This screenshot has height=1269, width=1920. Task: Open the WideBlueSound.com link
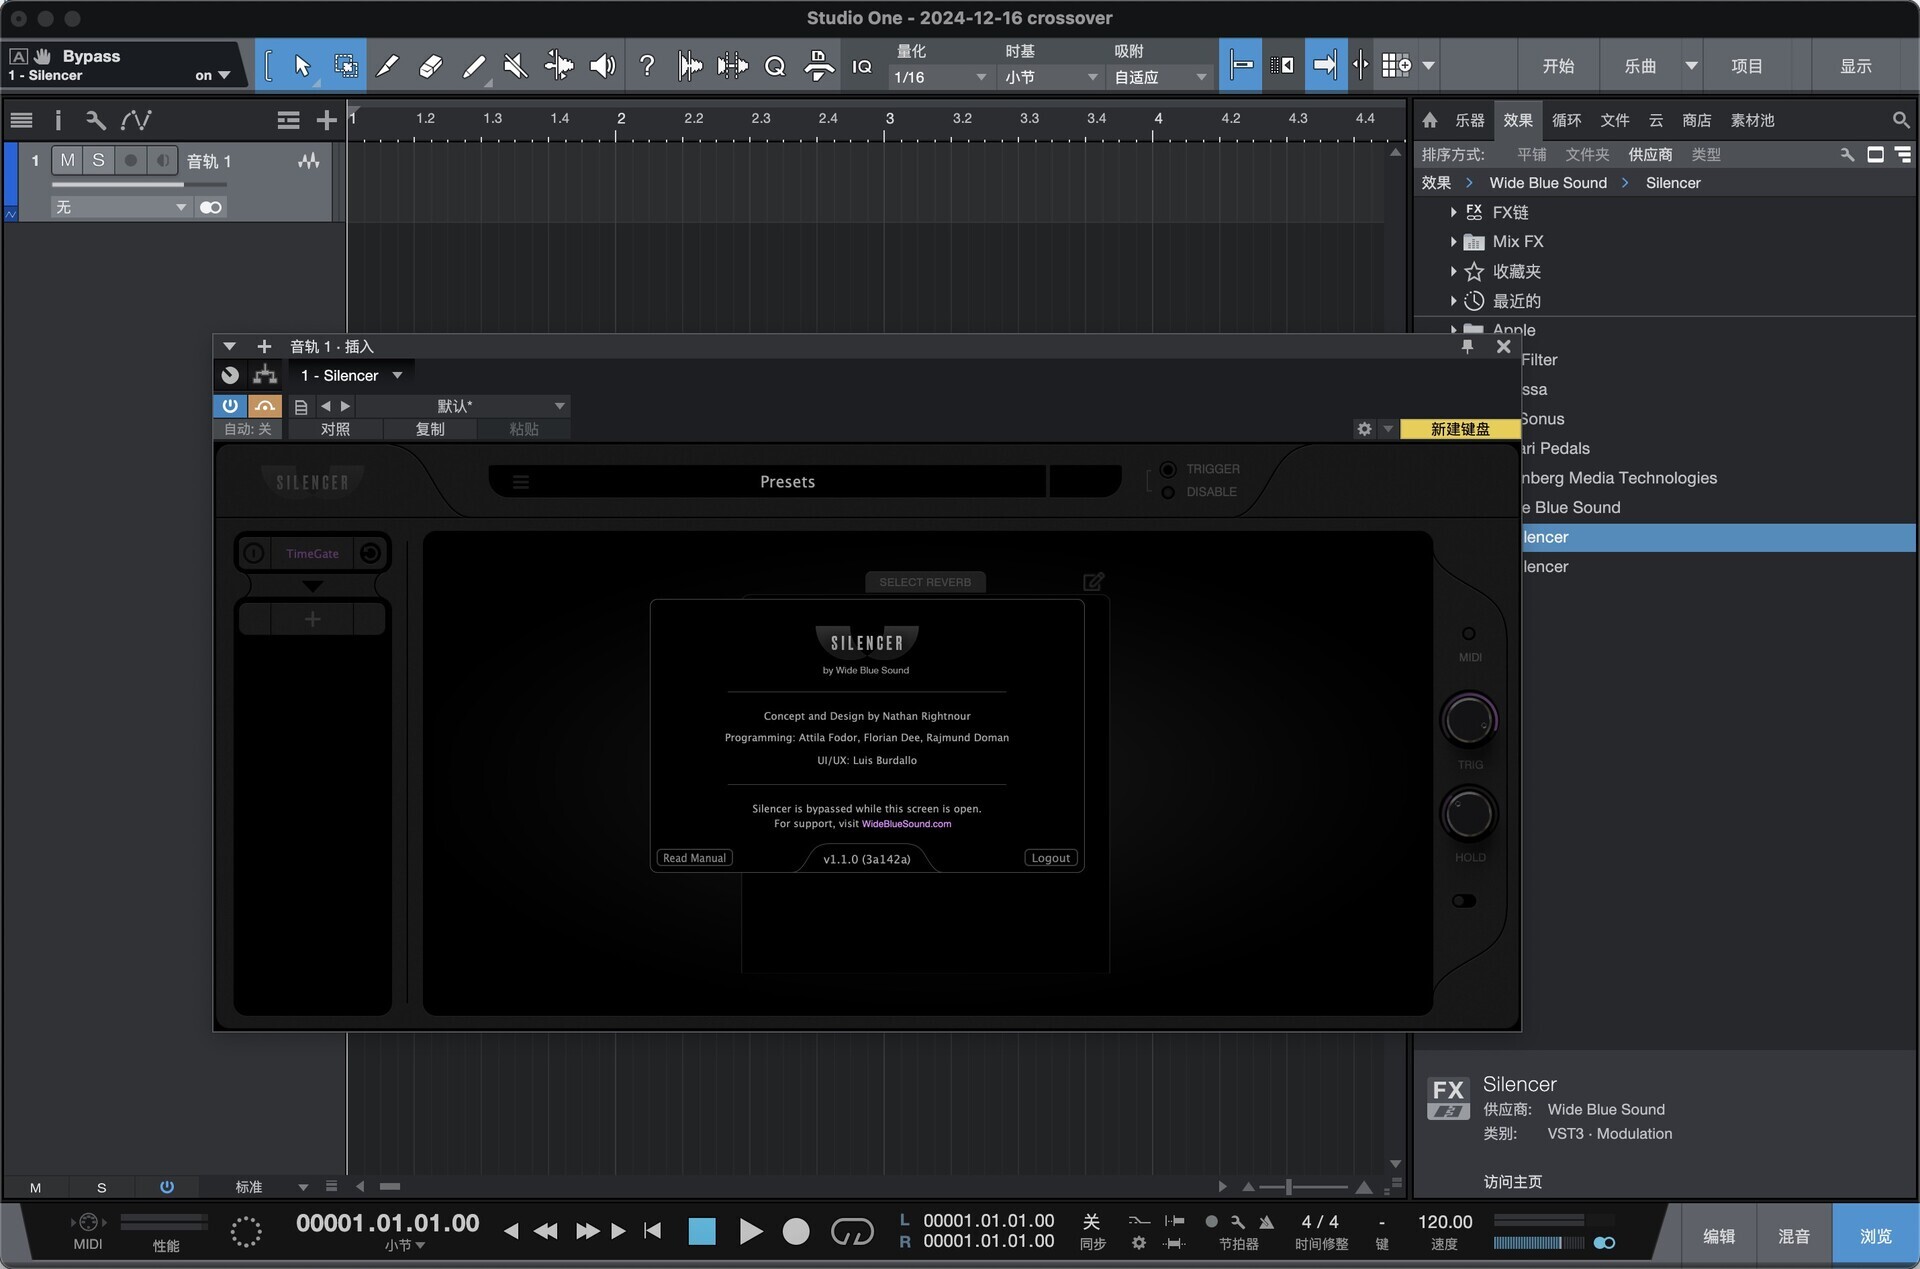906,824
